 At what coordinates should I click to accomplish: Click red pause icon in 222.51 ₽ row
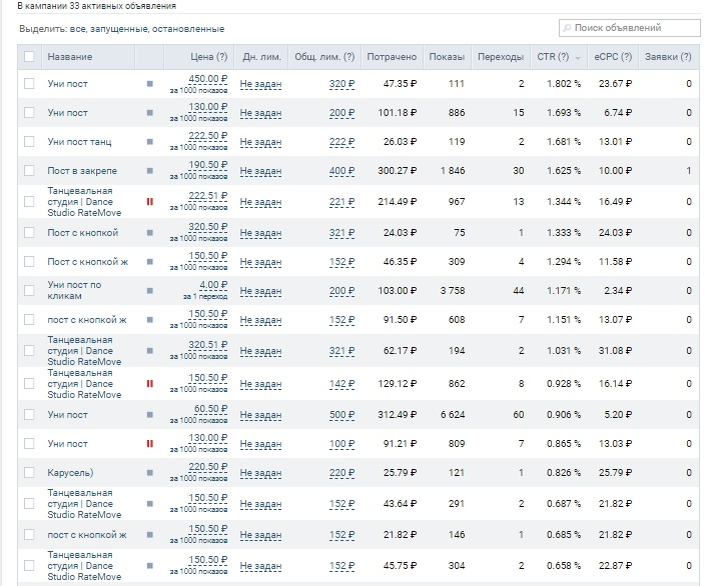point(150,202)
